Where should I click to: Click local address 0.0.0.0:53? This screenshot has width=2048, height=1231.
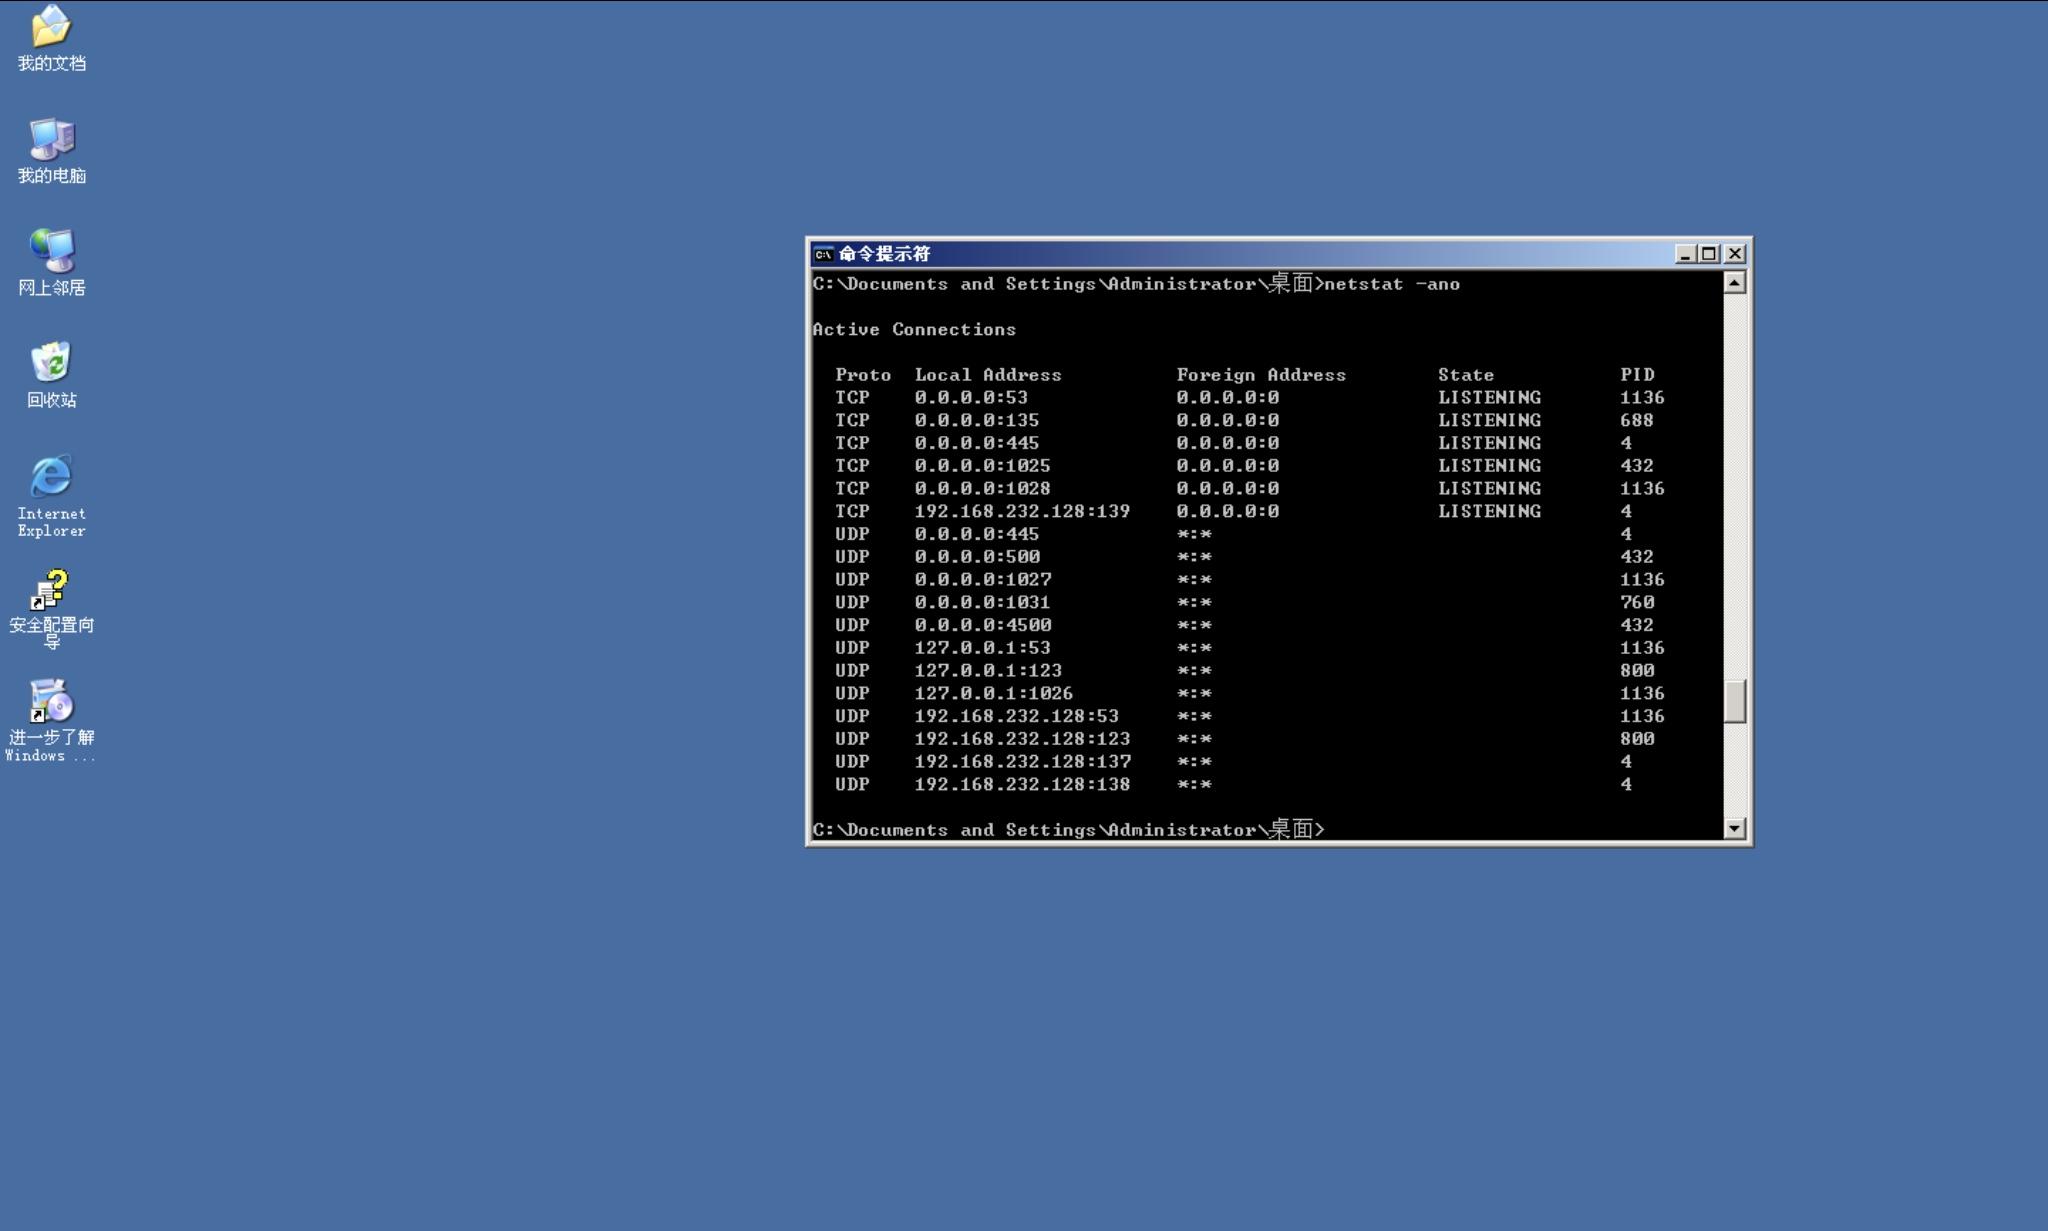click(x=971, y=398)
